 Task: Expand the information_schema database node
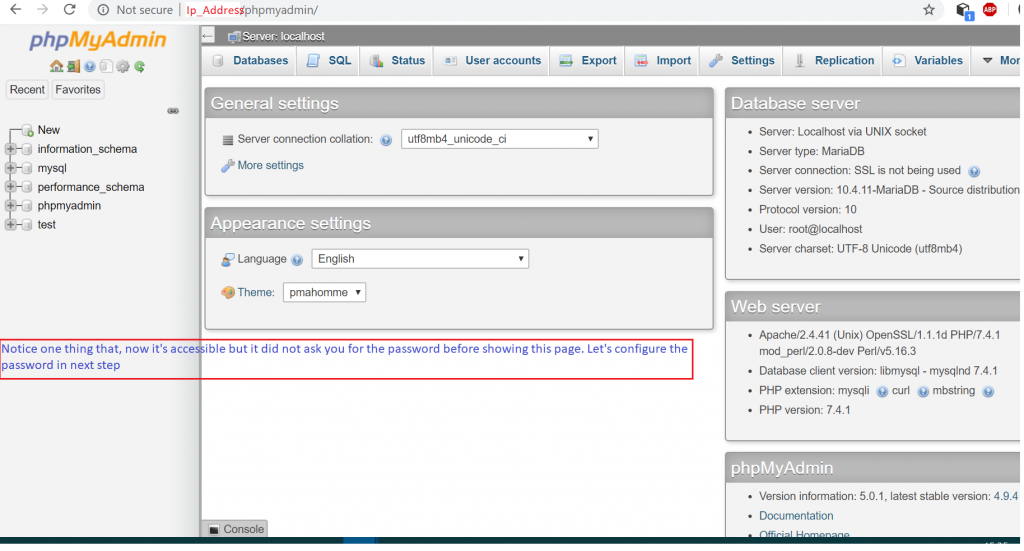(x=10, y=150)
